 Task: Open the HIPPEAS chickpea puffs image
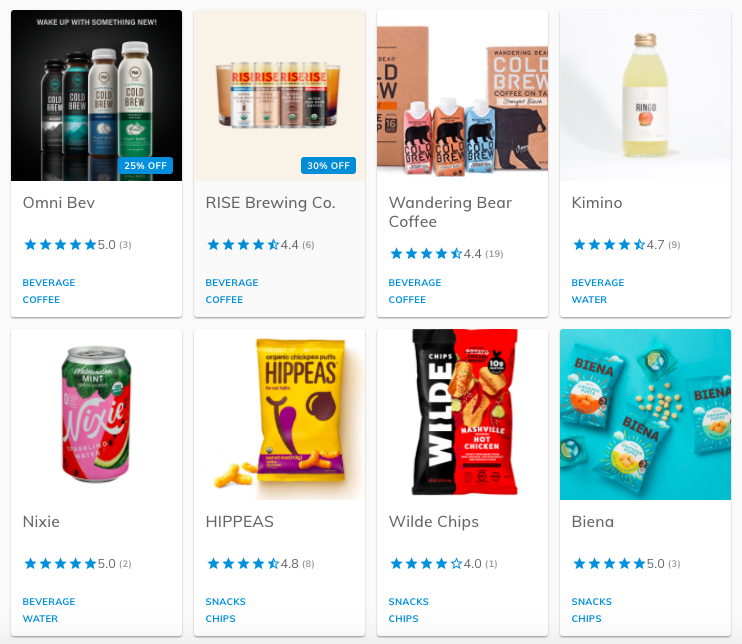coord(279,415)
